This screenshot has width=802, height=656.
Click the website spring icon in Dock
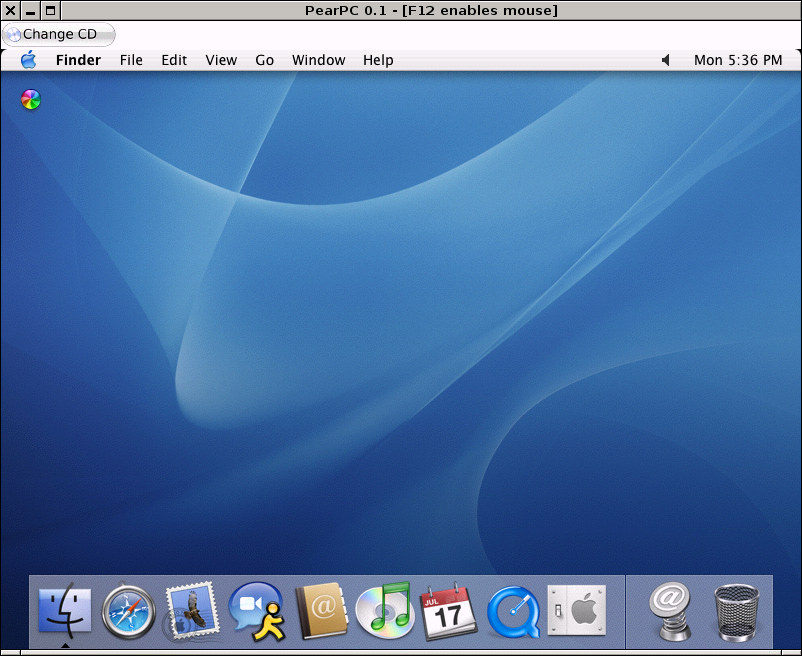pos(673,610)
